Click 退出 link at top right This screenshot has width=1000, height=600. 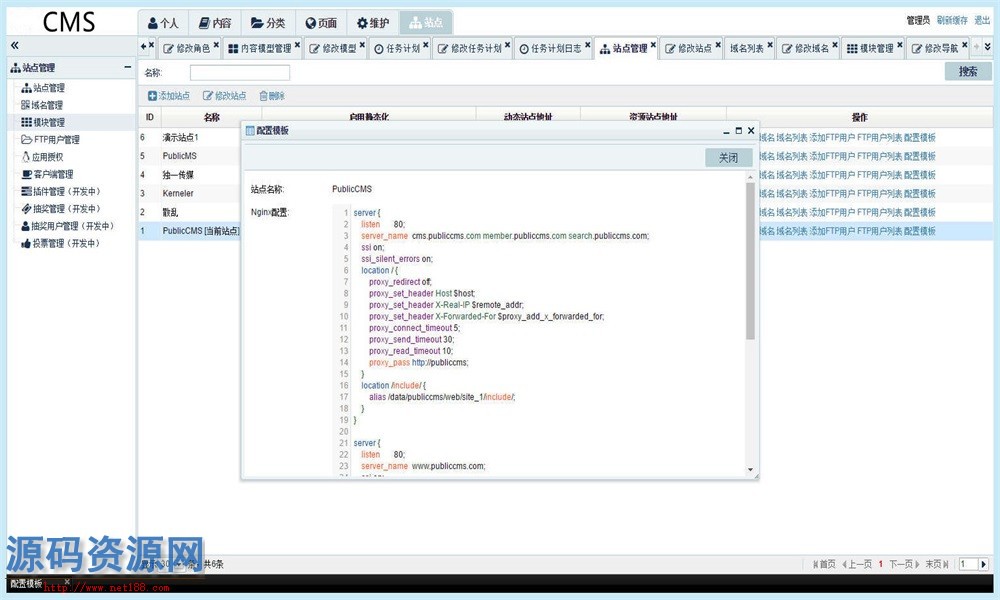982,20
